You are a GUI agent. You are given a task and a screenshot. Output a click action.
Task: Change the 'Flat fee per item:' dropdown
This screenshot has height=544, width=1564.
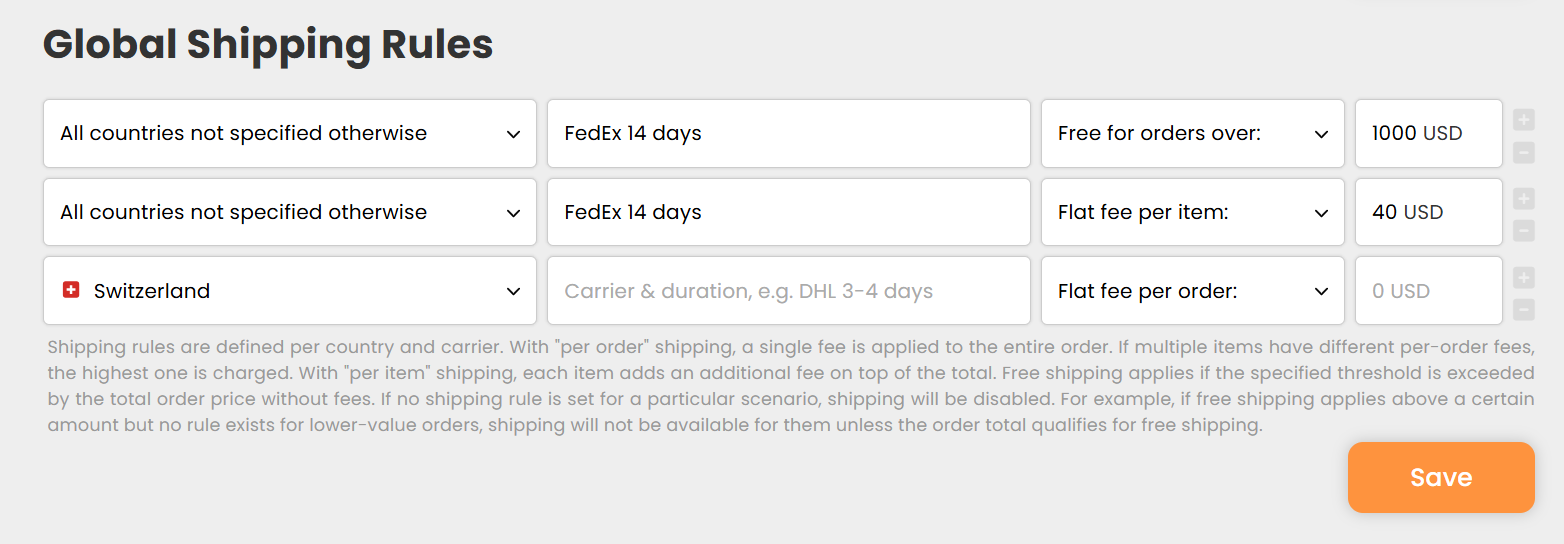coord(1192,213)
